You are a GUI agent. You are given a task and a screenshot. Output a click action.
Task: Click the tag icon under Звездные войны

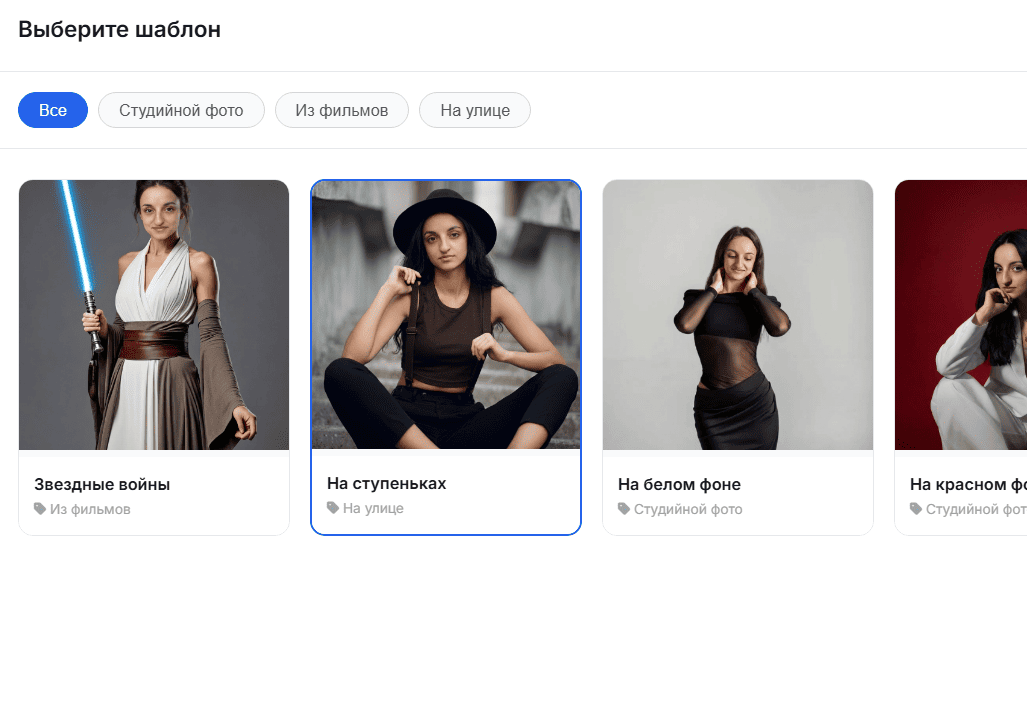(40, 509)
